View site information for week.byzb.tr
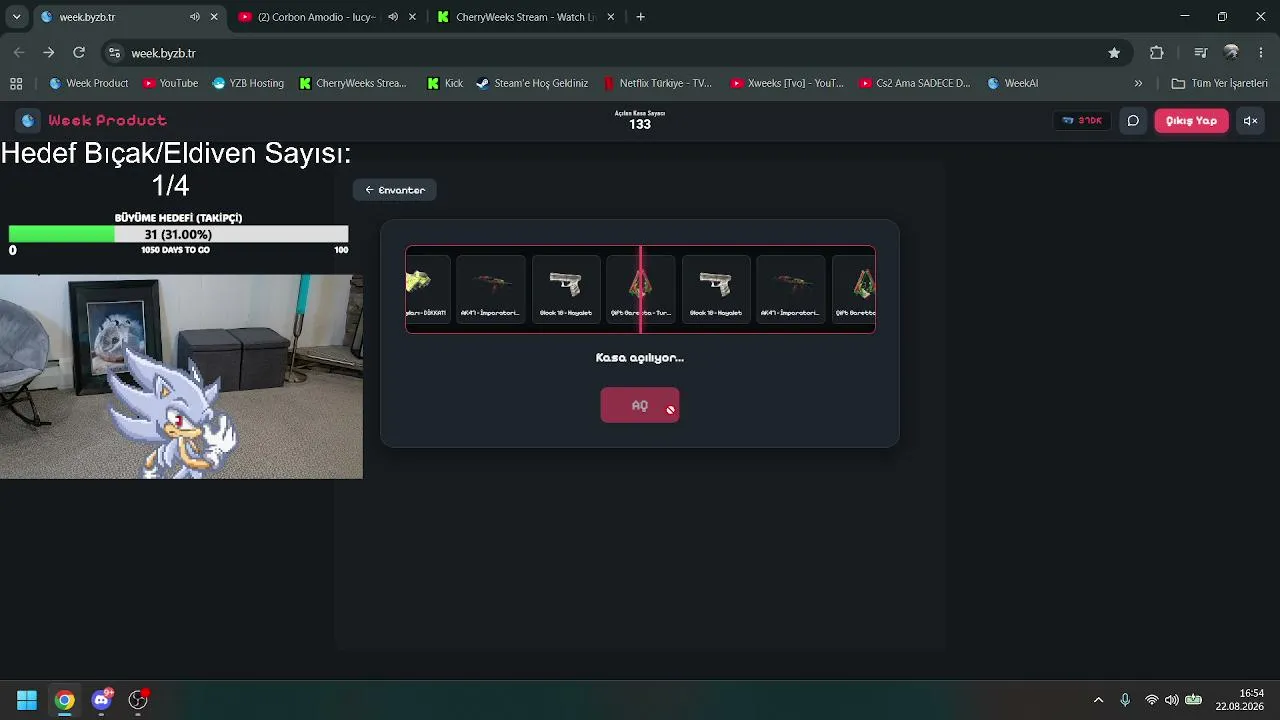The height and width of the screenshot is (720, 1280). tap(114, 53)
